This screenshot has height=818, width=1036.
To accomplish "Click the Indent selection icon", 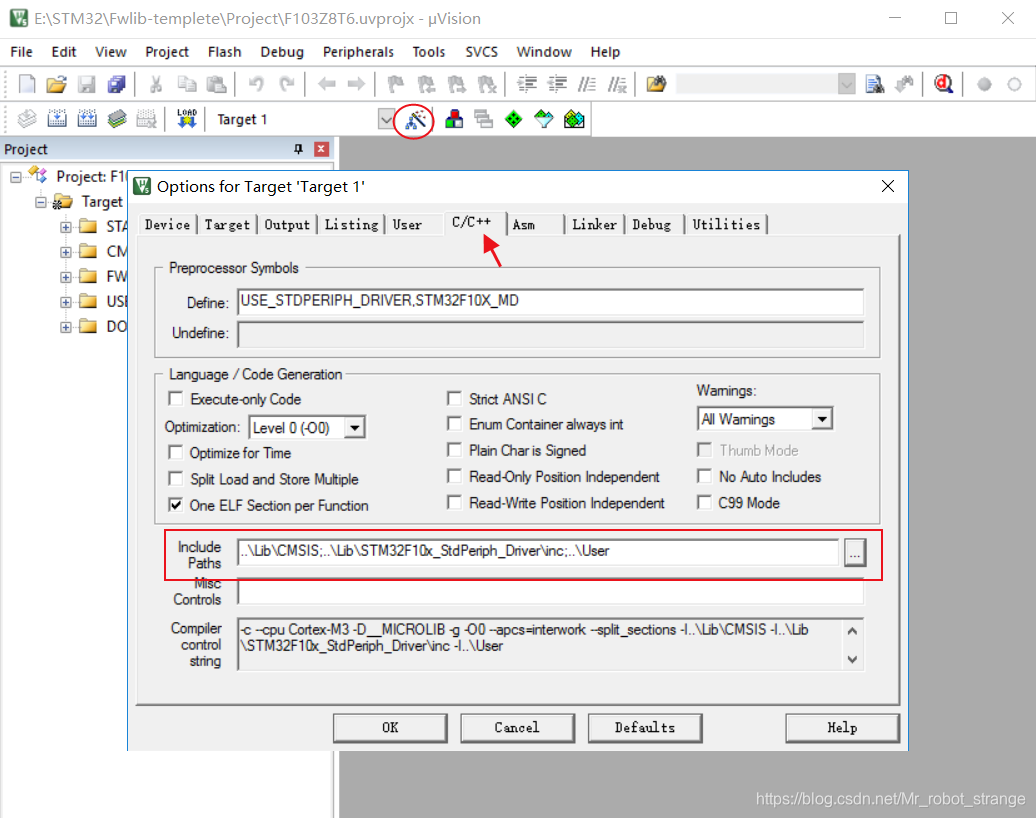I will click(x=527, y=84).
